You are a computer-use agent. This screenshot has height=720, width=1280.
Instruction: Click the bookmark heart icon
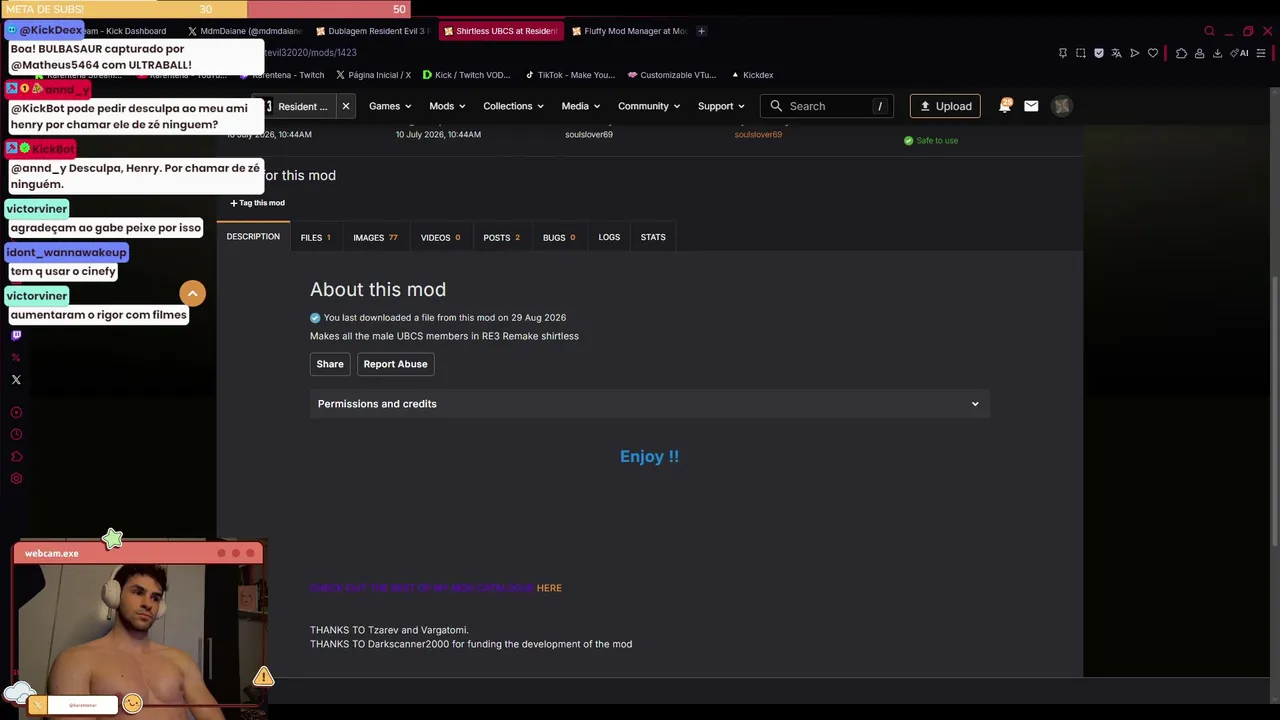(x=1152, y=53)
